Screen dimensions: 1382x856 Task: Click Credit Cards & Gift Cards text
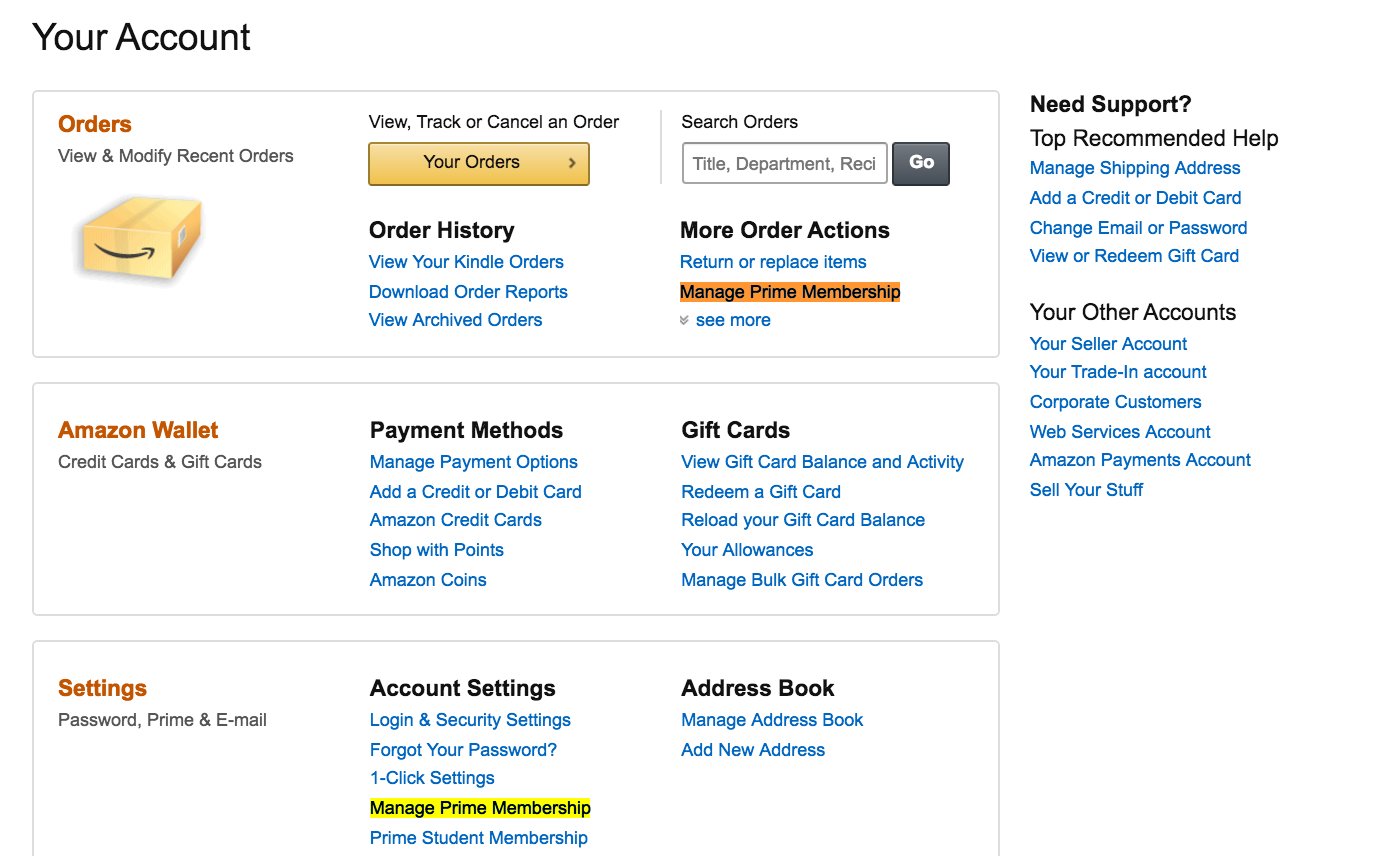click(x=160, y=462)
